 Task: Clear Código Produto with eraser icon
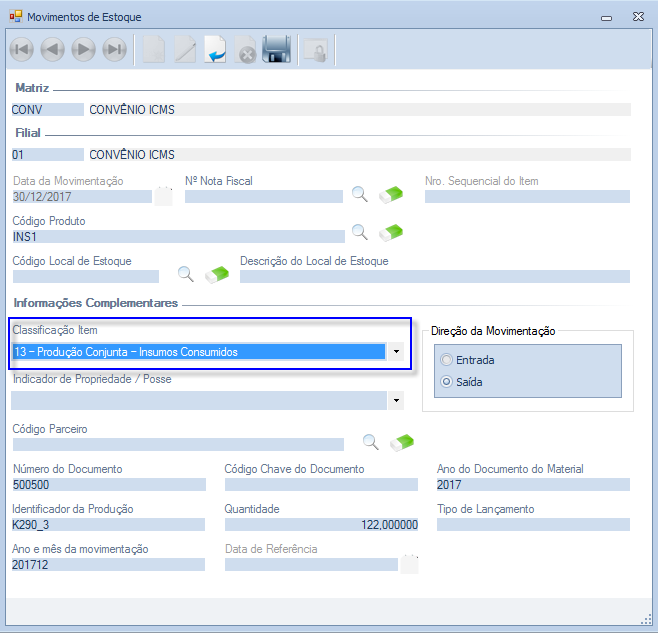click(391, 233)
